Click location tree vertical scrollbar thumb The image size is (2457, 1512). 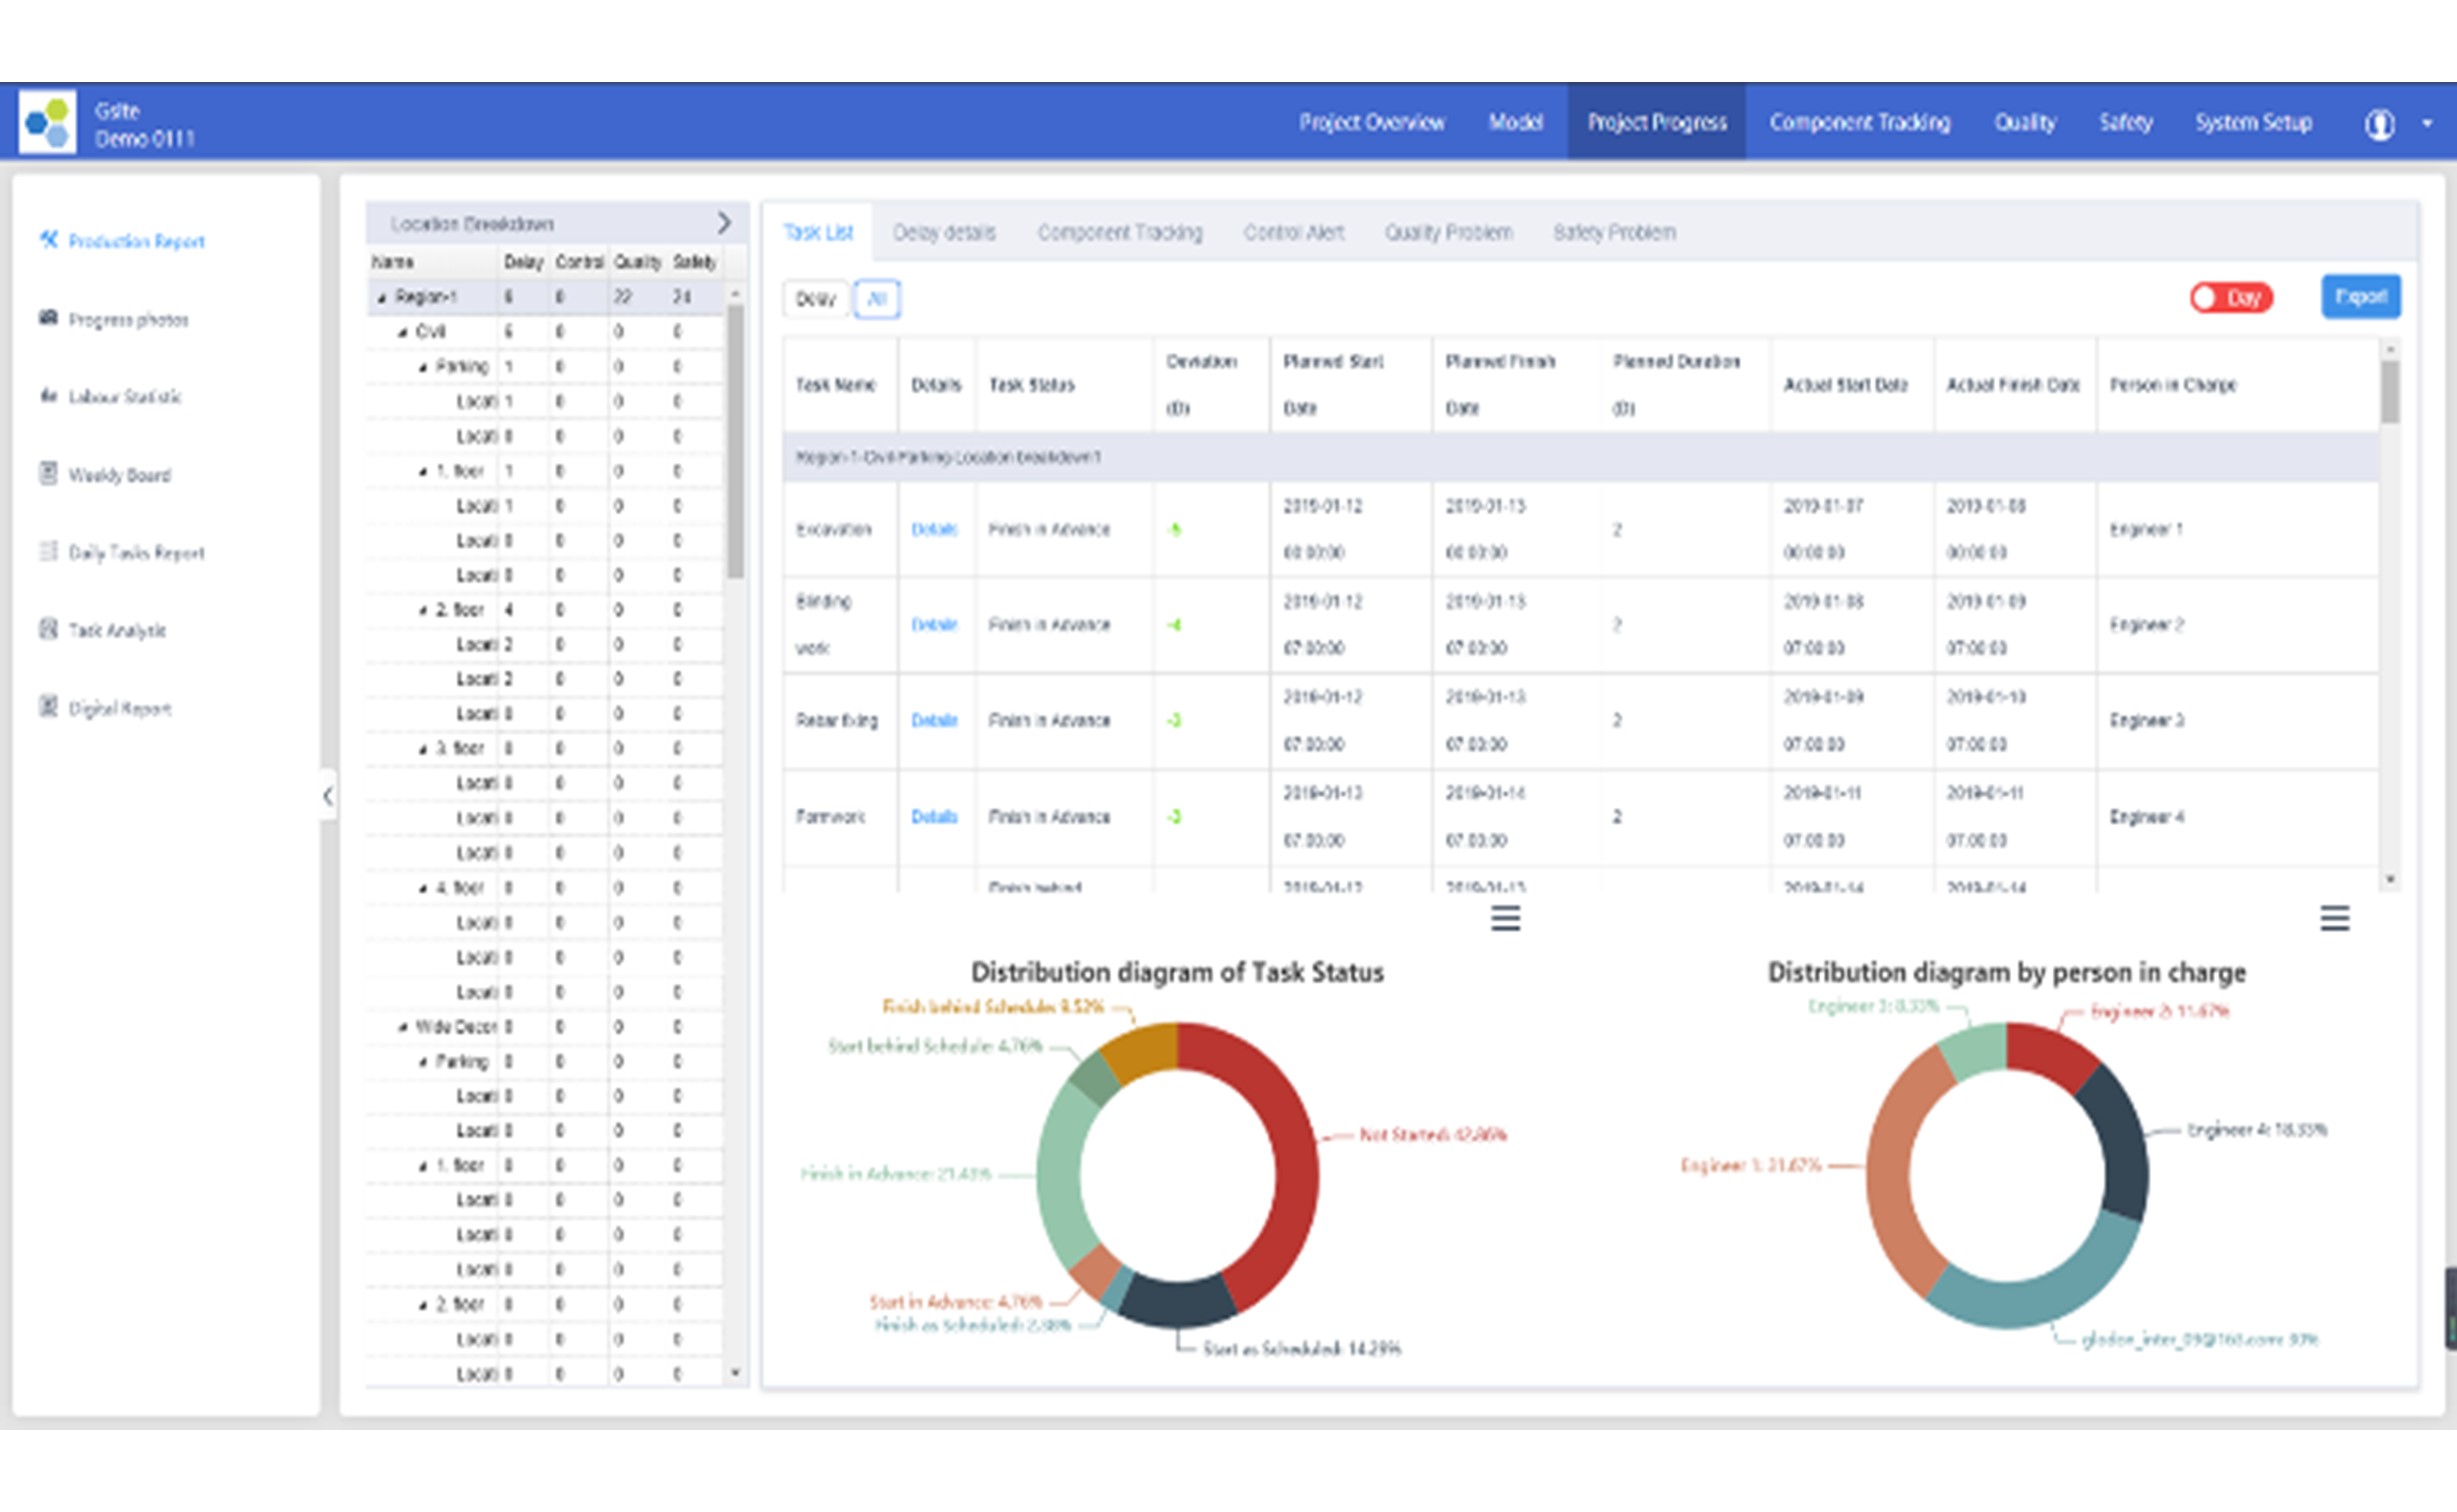[x=735, y=440]
